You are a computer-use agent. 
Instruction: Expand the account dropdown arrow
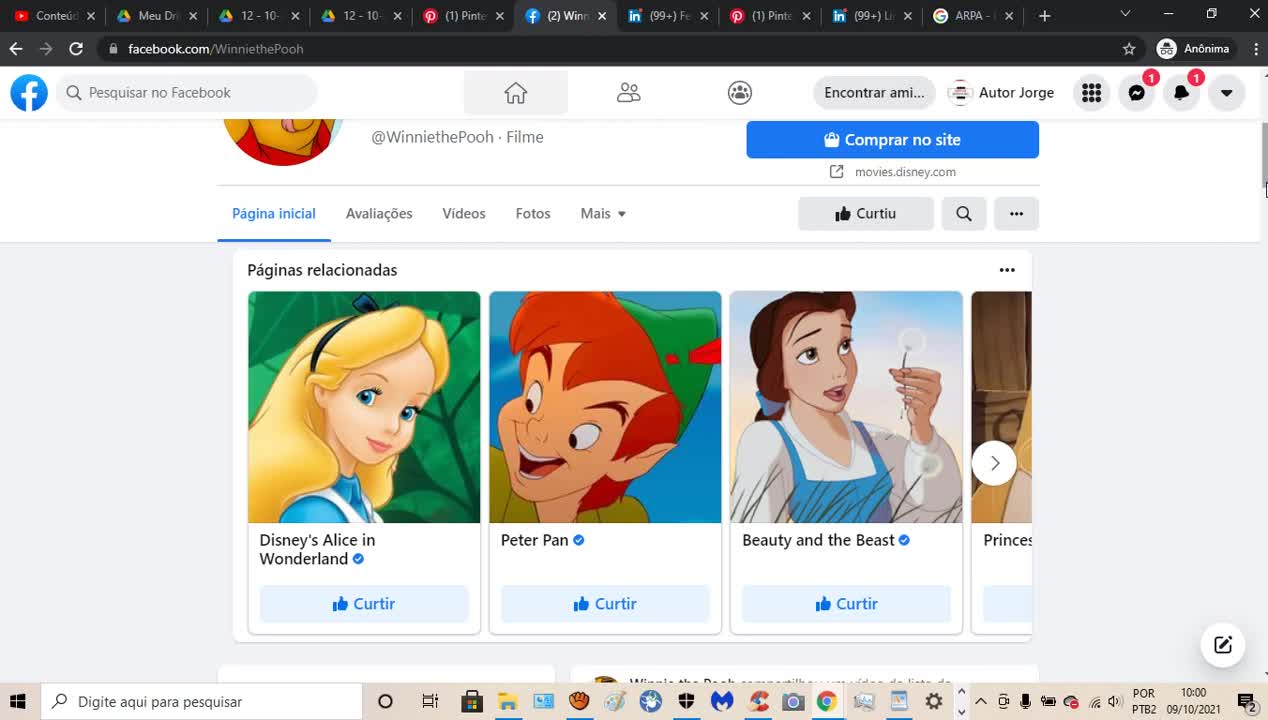pyautogui.click(x=1226, y=93)
